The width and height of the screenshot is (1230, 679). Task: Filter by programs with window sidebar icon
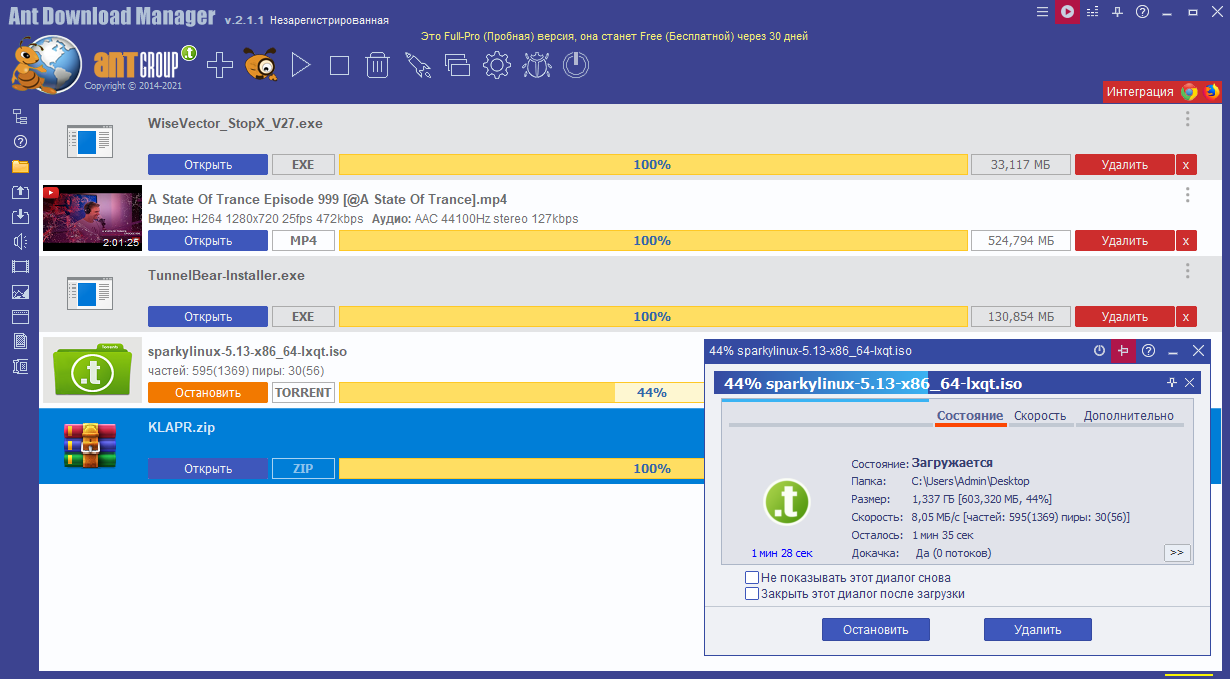pyautogui.click(x=20, y=317)
